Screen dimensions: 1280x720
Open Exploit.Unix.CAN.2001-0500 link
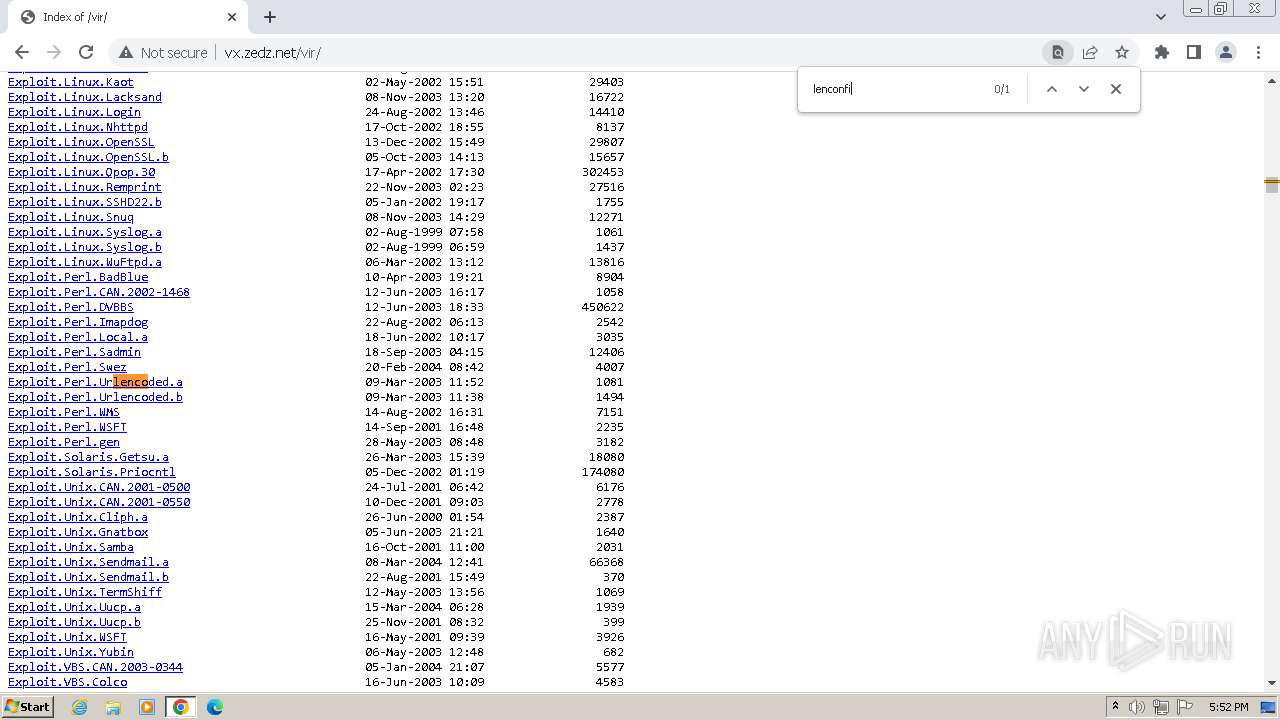[x=99, y=487]
